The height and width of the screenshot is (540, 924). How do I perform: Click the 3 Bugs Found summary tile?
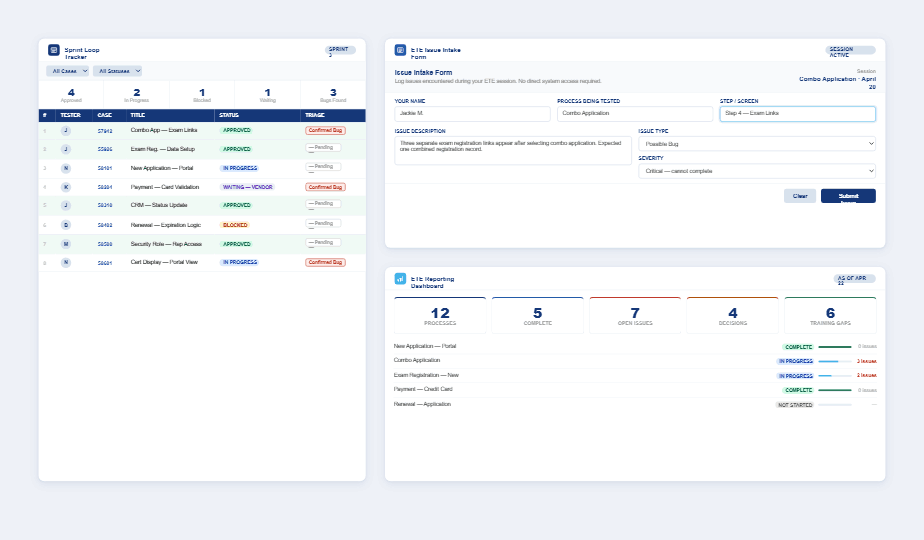tap(333, 95)
